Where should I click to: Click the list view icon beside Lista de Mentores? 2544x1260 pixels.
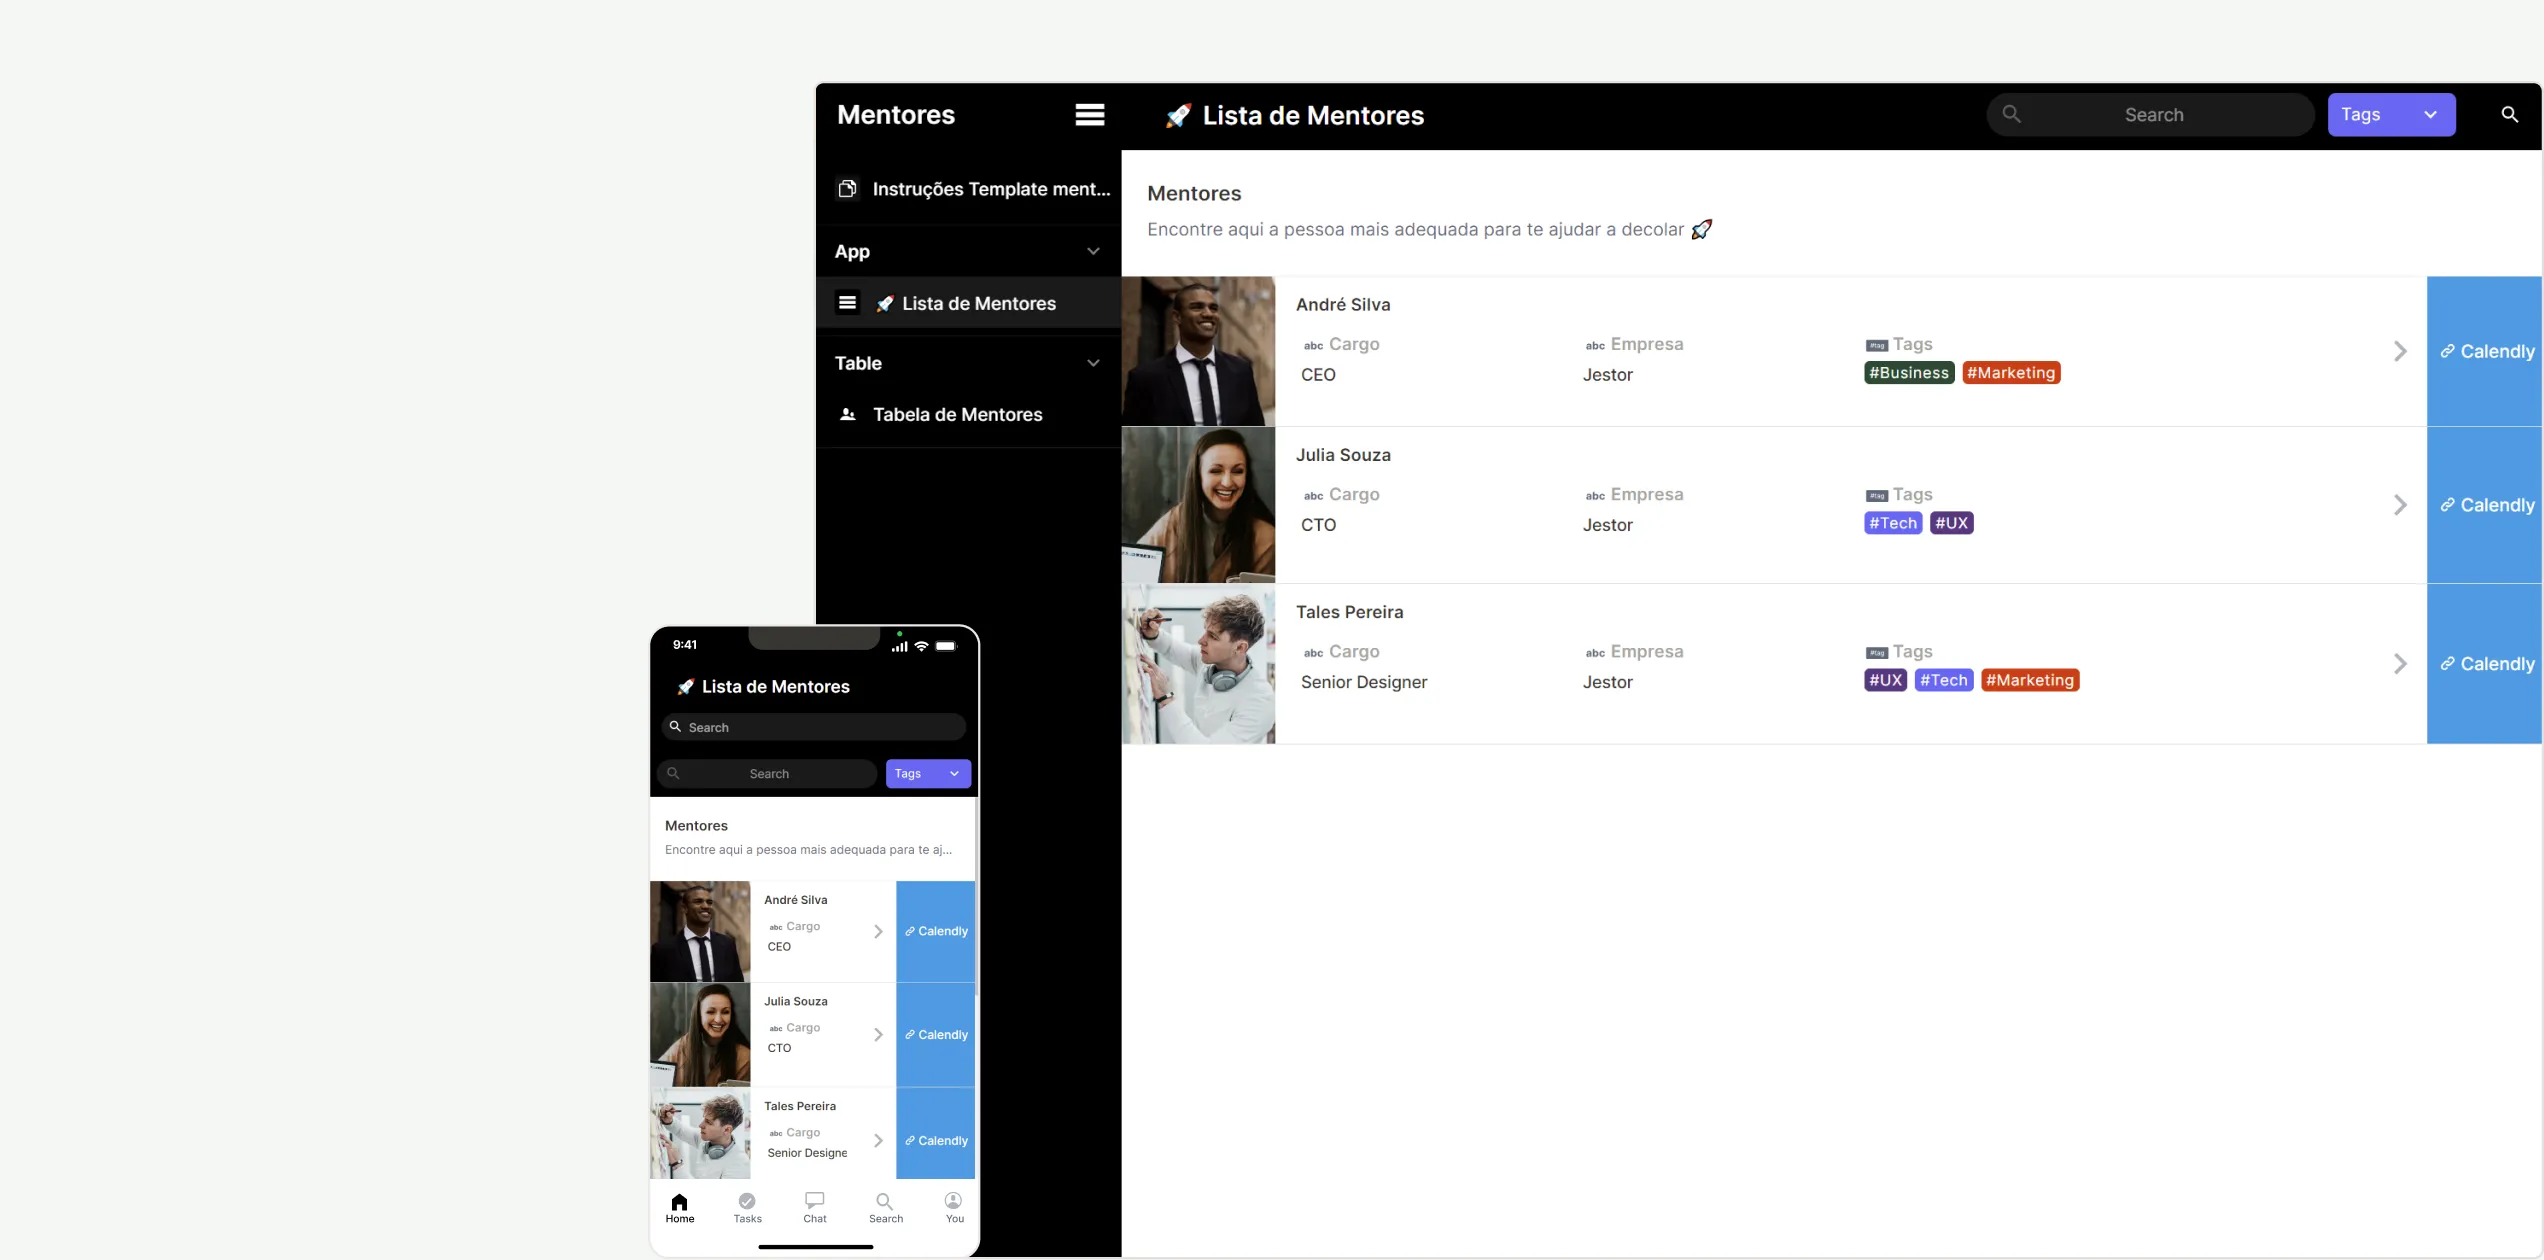[847, 303]
